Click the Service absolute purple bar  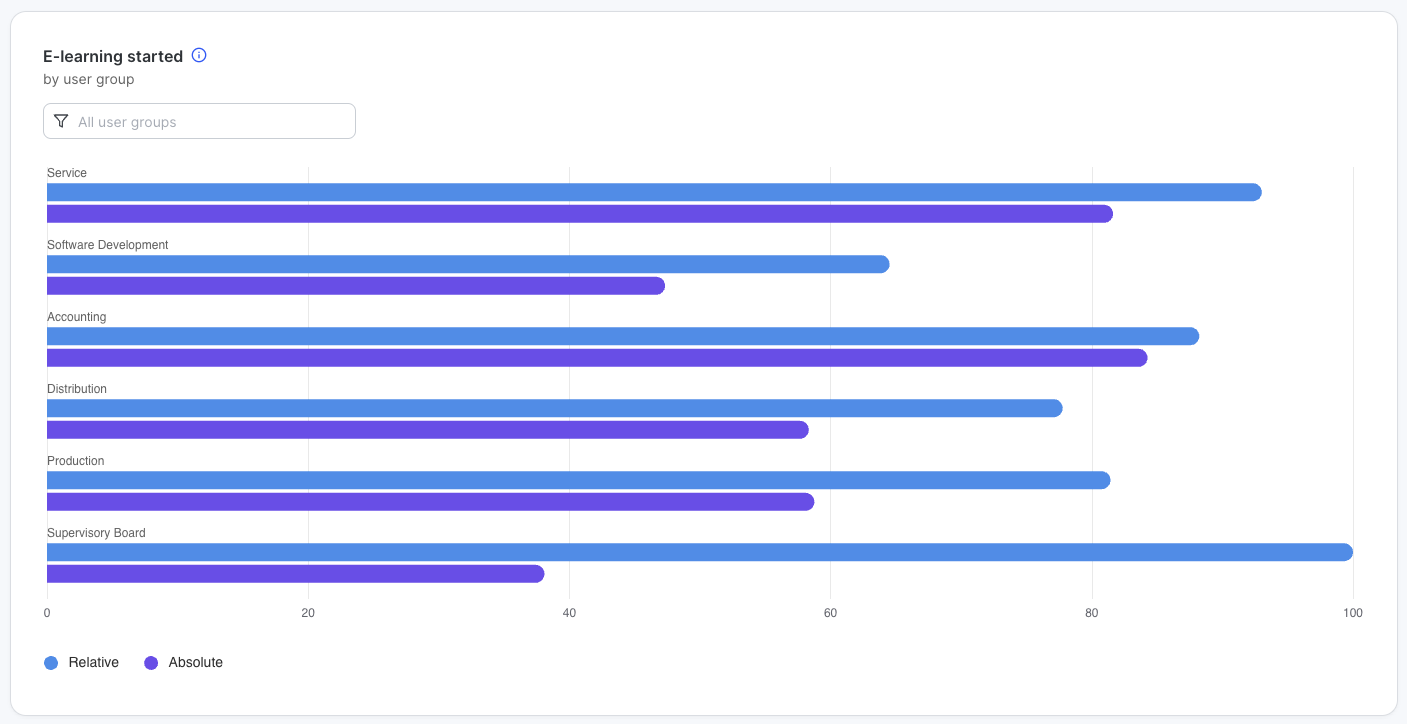580,214
